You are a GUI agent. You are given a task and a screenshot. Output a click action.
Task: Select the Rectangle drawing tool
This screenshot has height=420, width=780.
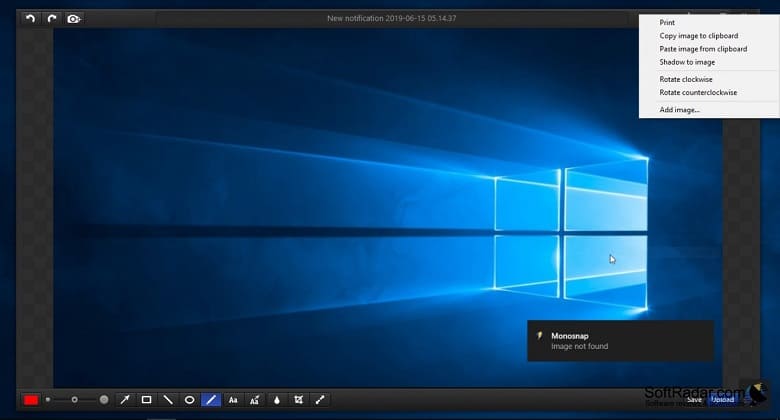(146, 400)
